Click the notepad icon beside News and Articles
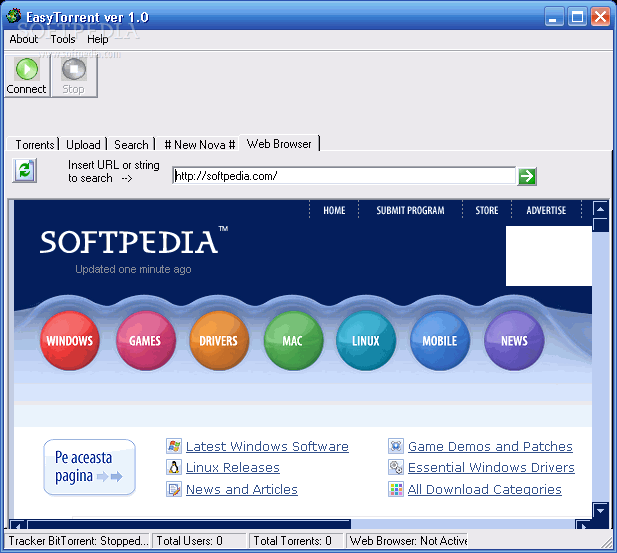 (174, 489)
